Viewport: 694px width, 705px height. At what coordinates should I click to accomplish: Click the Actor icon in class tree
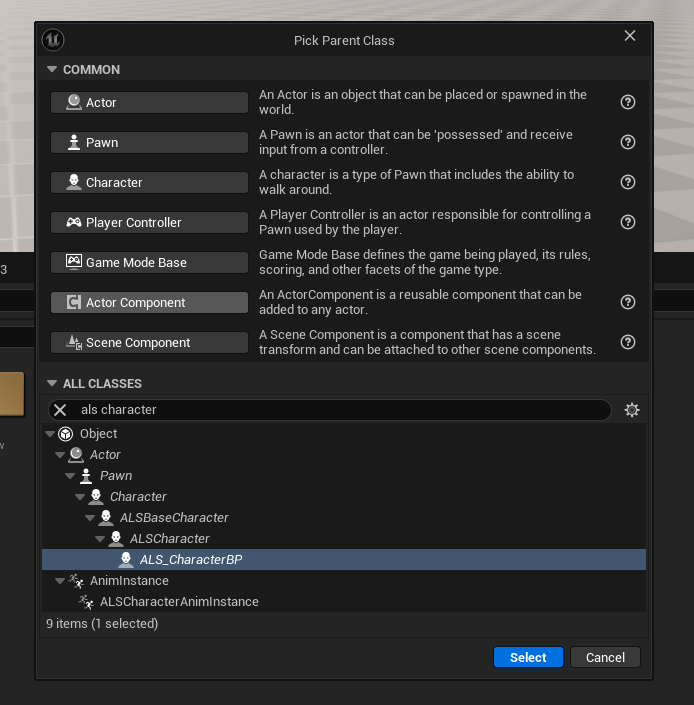tap(76, 455)
